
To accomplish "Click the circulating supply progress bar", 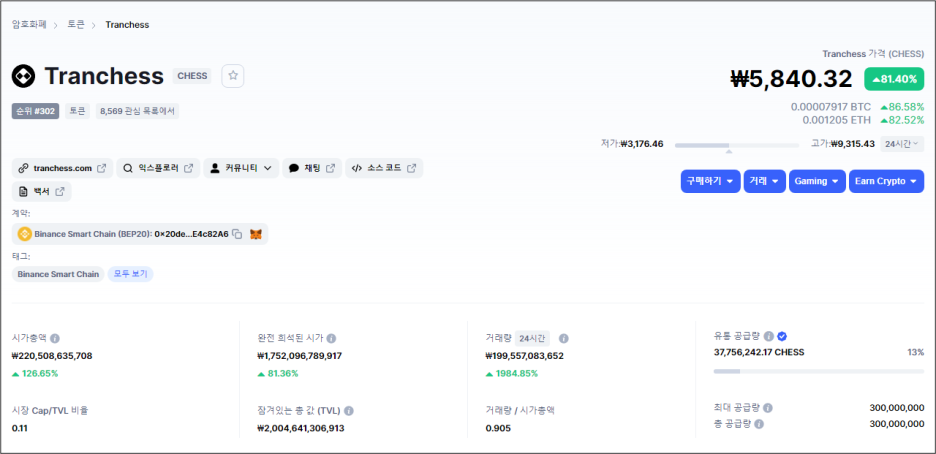I will coord(818,371).
